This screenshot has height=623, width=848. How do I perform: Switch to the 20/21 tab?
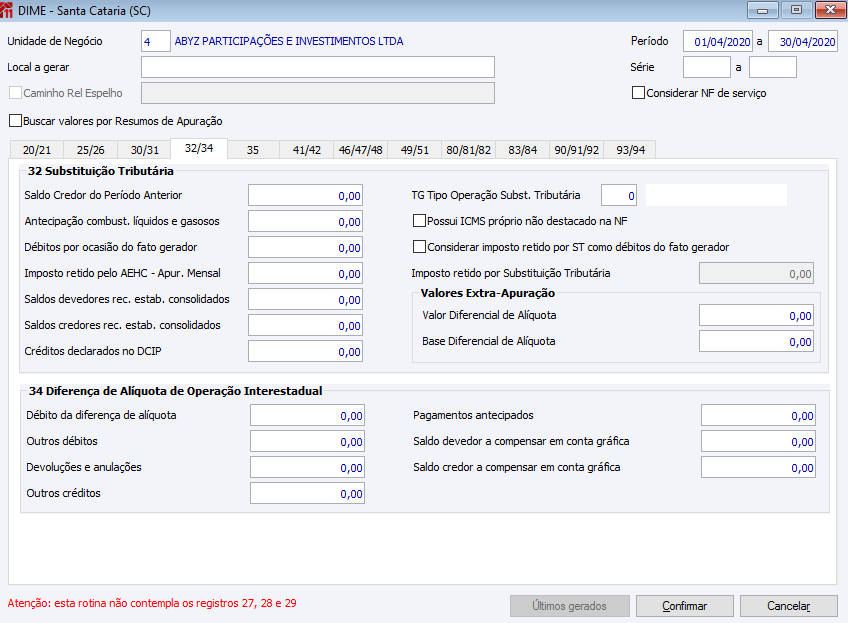coord(37,150)
